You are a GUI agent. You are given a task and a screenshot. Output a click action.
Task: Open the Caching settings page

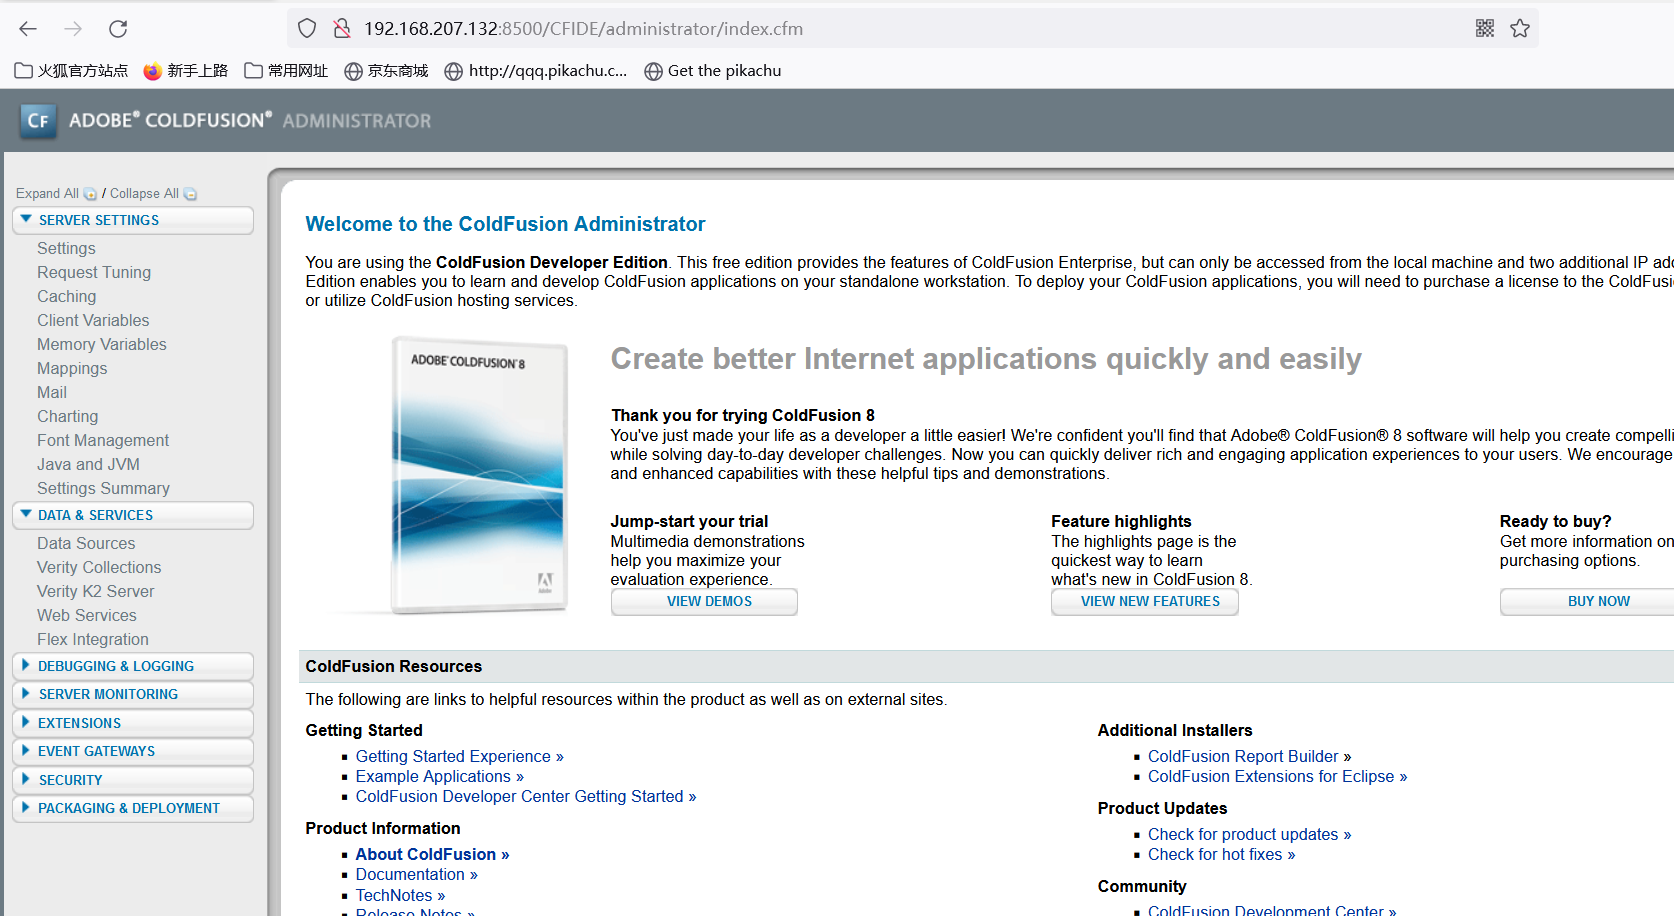(67, 296)
